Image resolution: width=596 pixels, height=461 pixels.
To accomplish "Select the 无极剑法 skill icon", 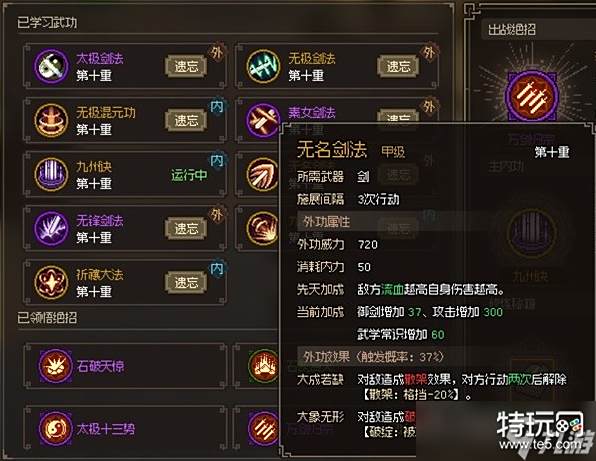I will tap(263, 66).
